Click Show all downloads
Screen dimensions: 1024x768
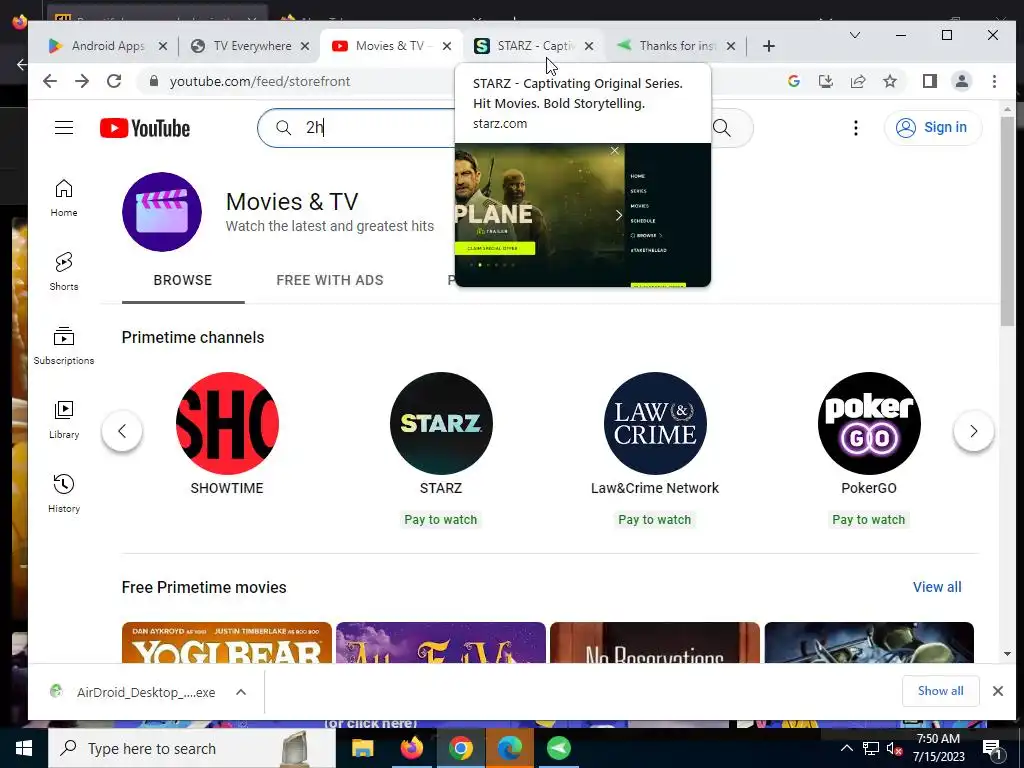(x=940, y=691)
